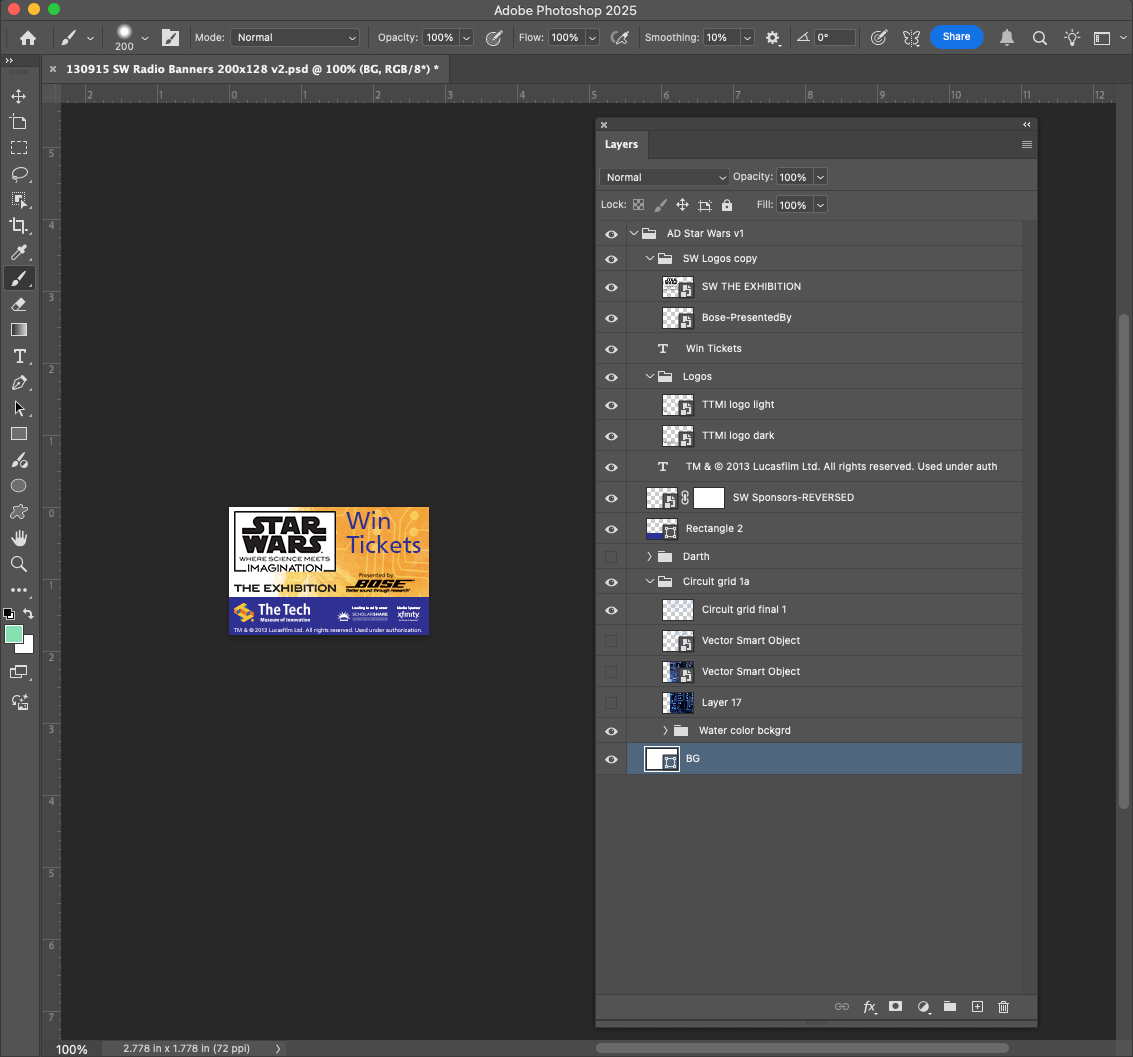Toggle lock all layer attributes
1133x1057 pixels.
(727, 205)
